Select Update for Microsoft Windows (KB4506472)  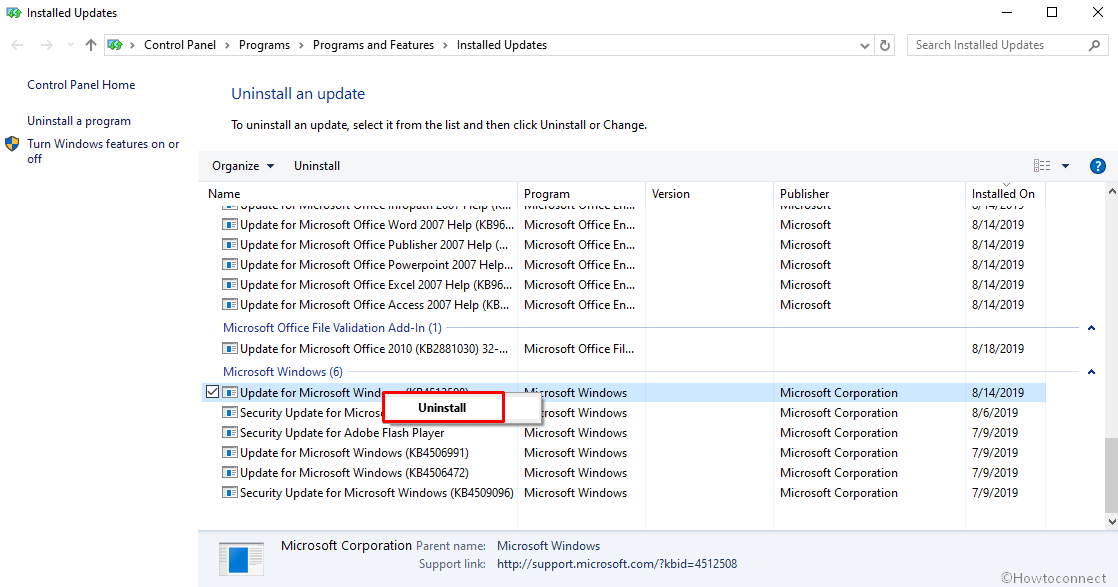pos(354,473)
